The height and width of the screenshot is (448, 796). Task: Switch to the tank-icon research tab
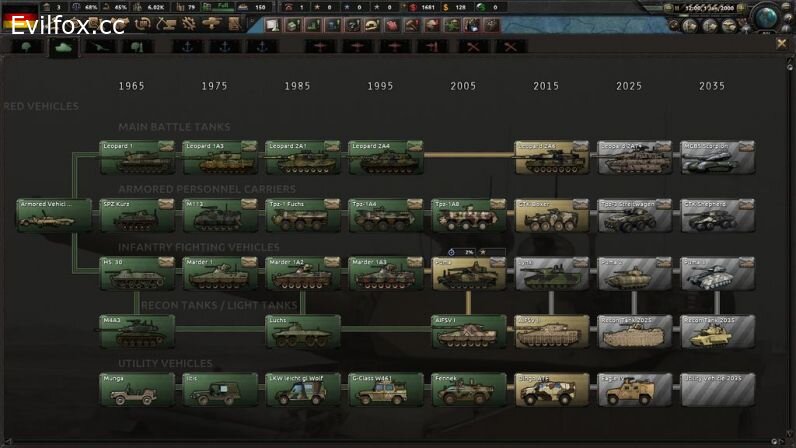tap(61, 47)
